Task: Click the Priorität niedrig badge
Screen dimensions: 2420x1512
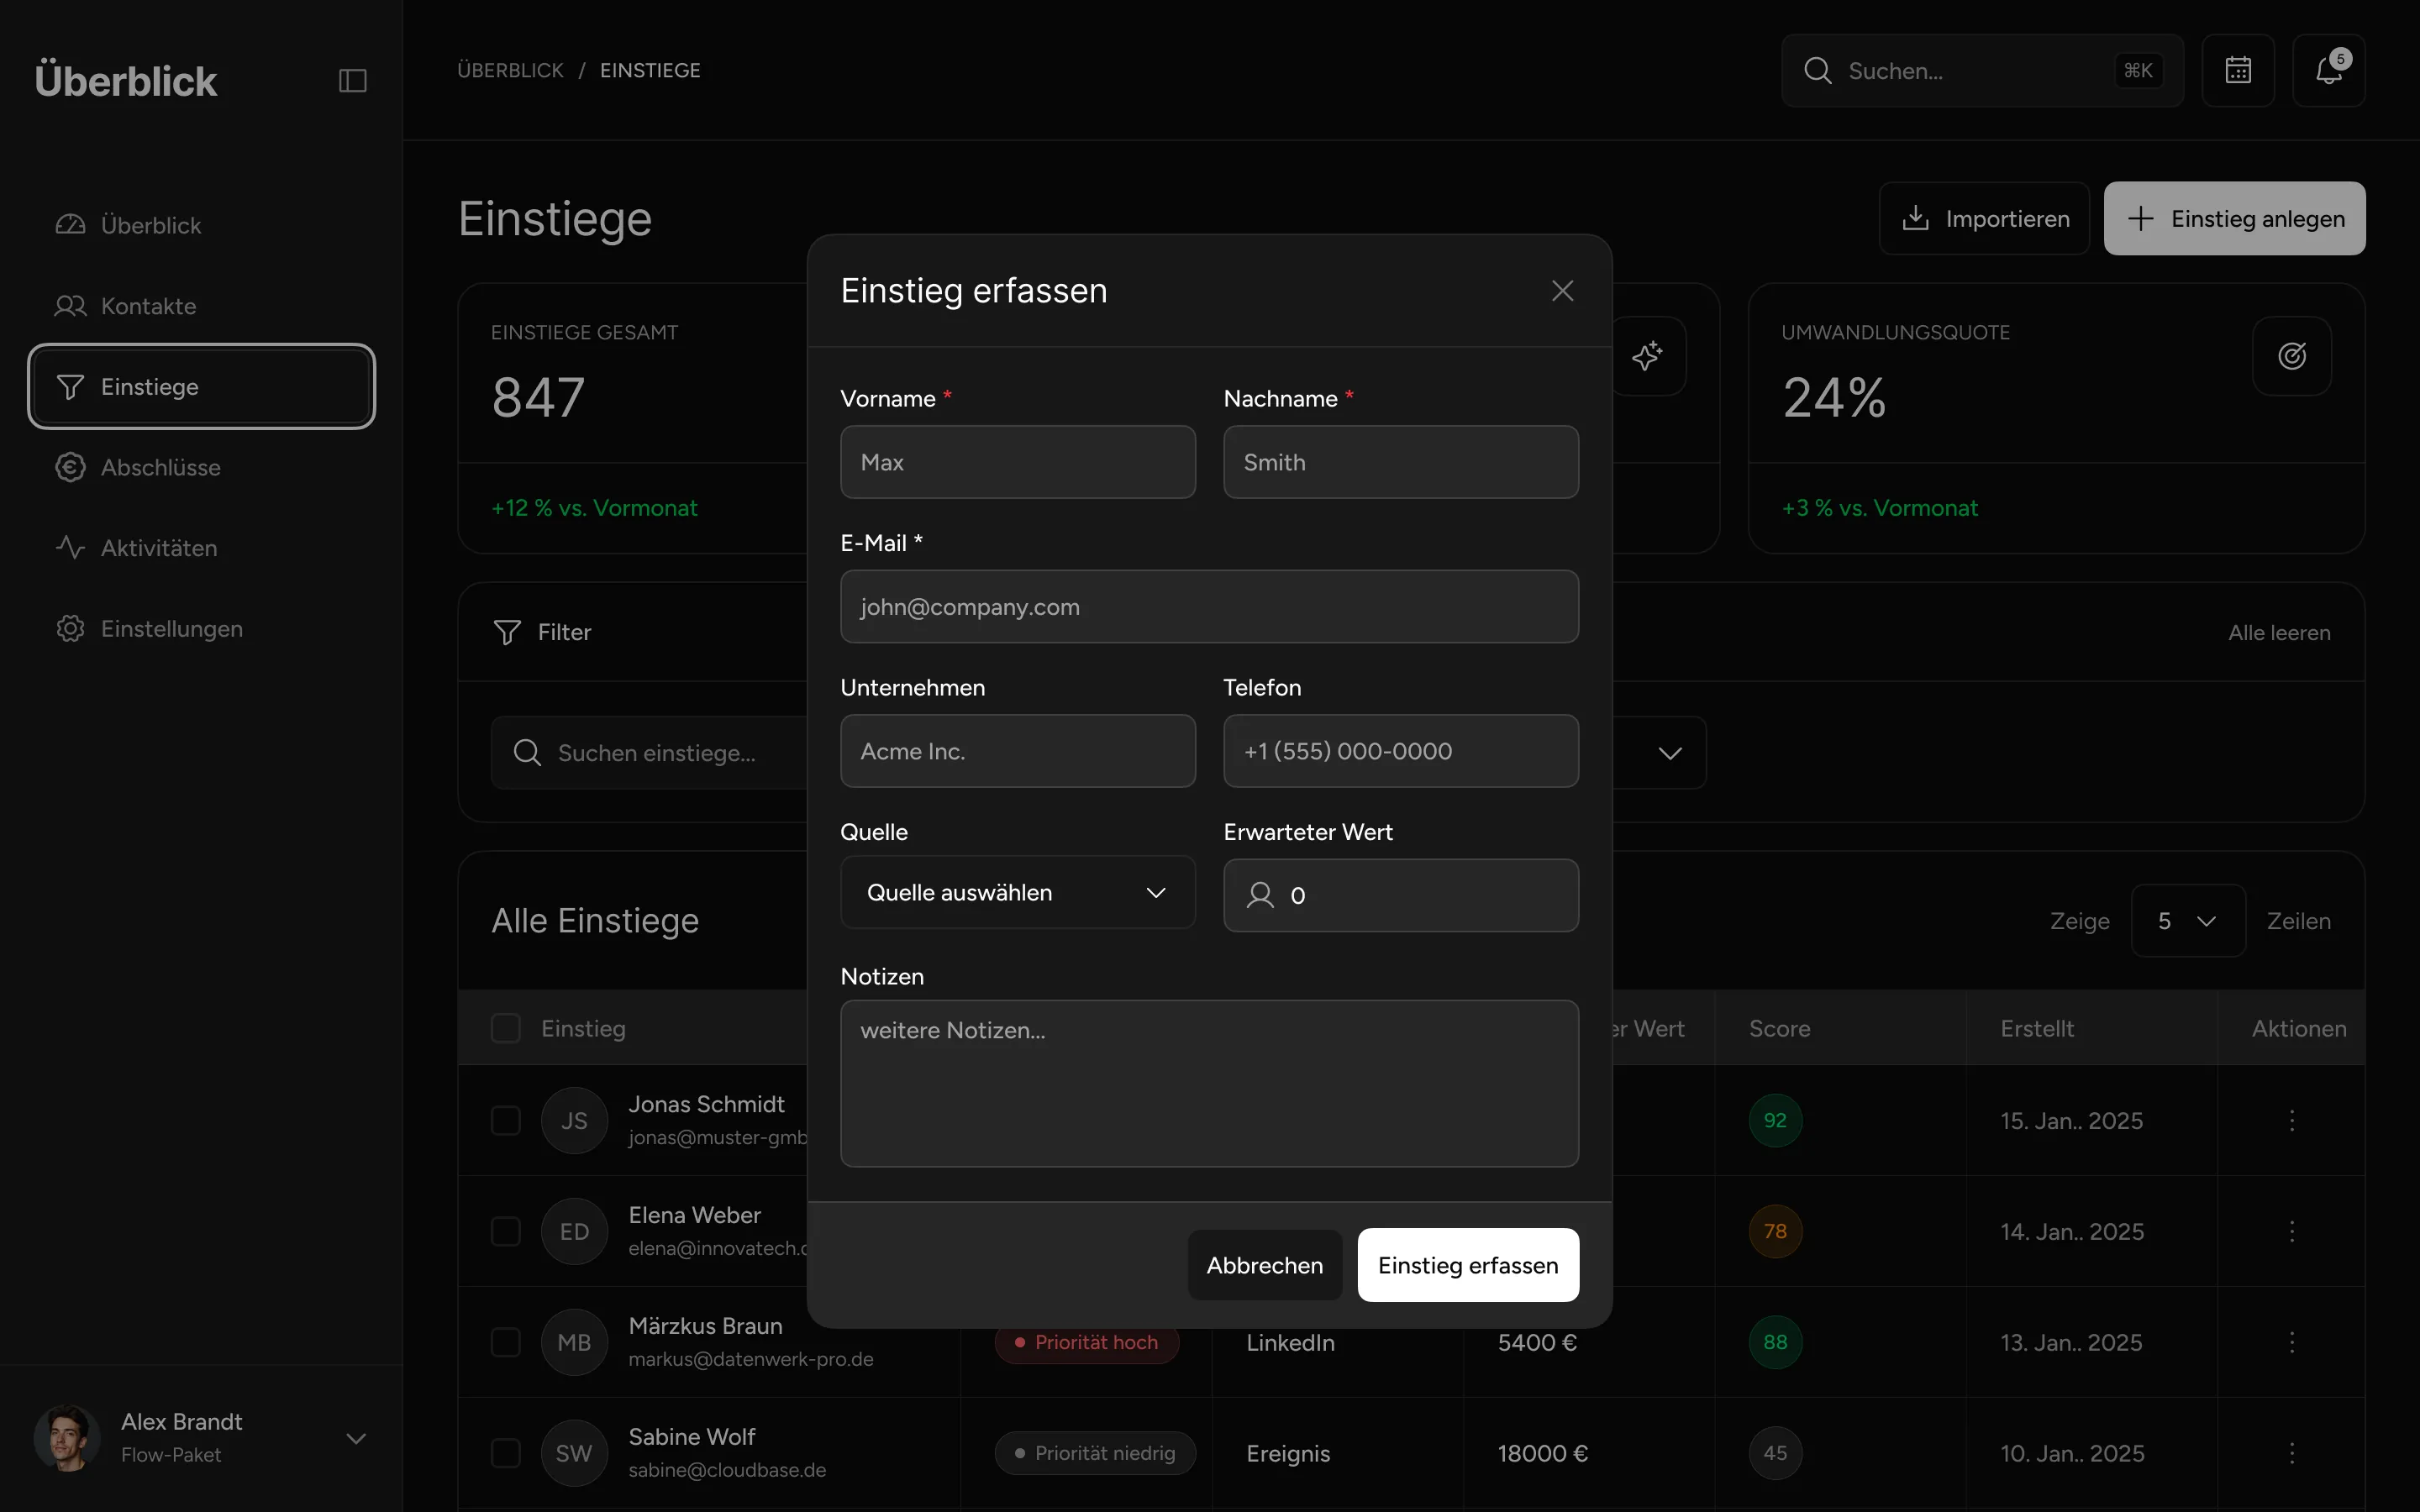Action: point(1095,1453)
